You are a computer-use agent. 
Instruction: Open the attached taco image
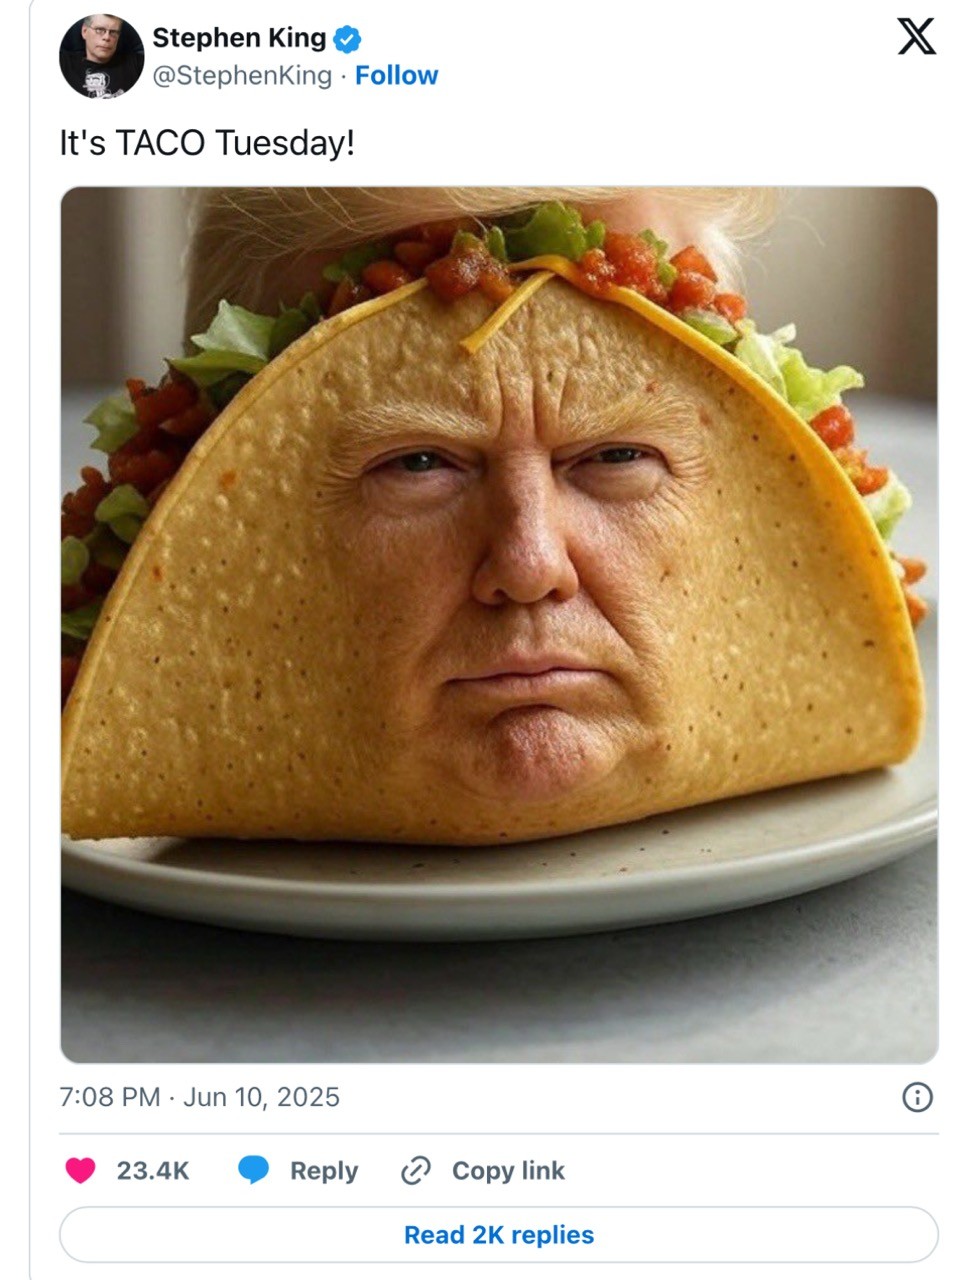click(x=499, y=625)
